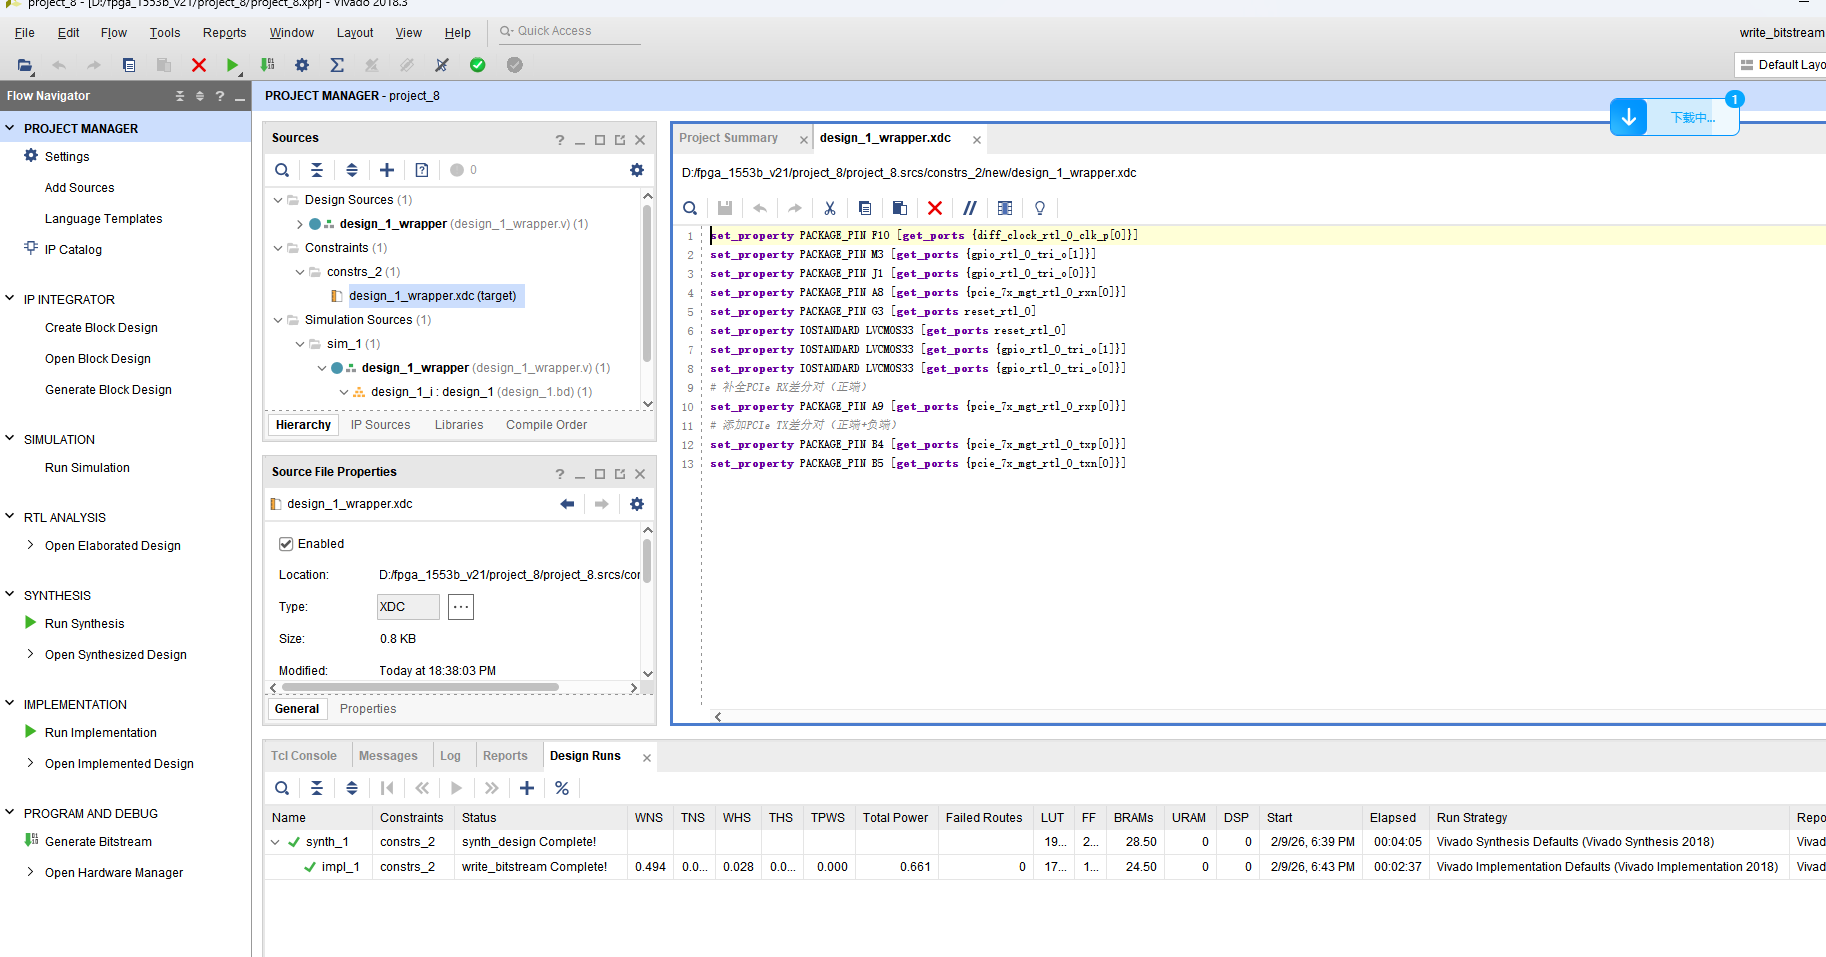Open Default Layout dropdown

1782,65
